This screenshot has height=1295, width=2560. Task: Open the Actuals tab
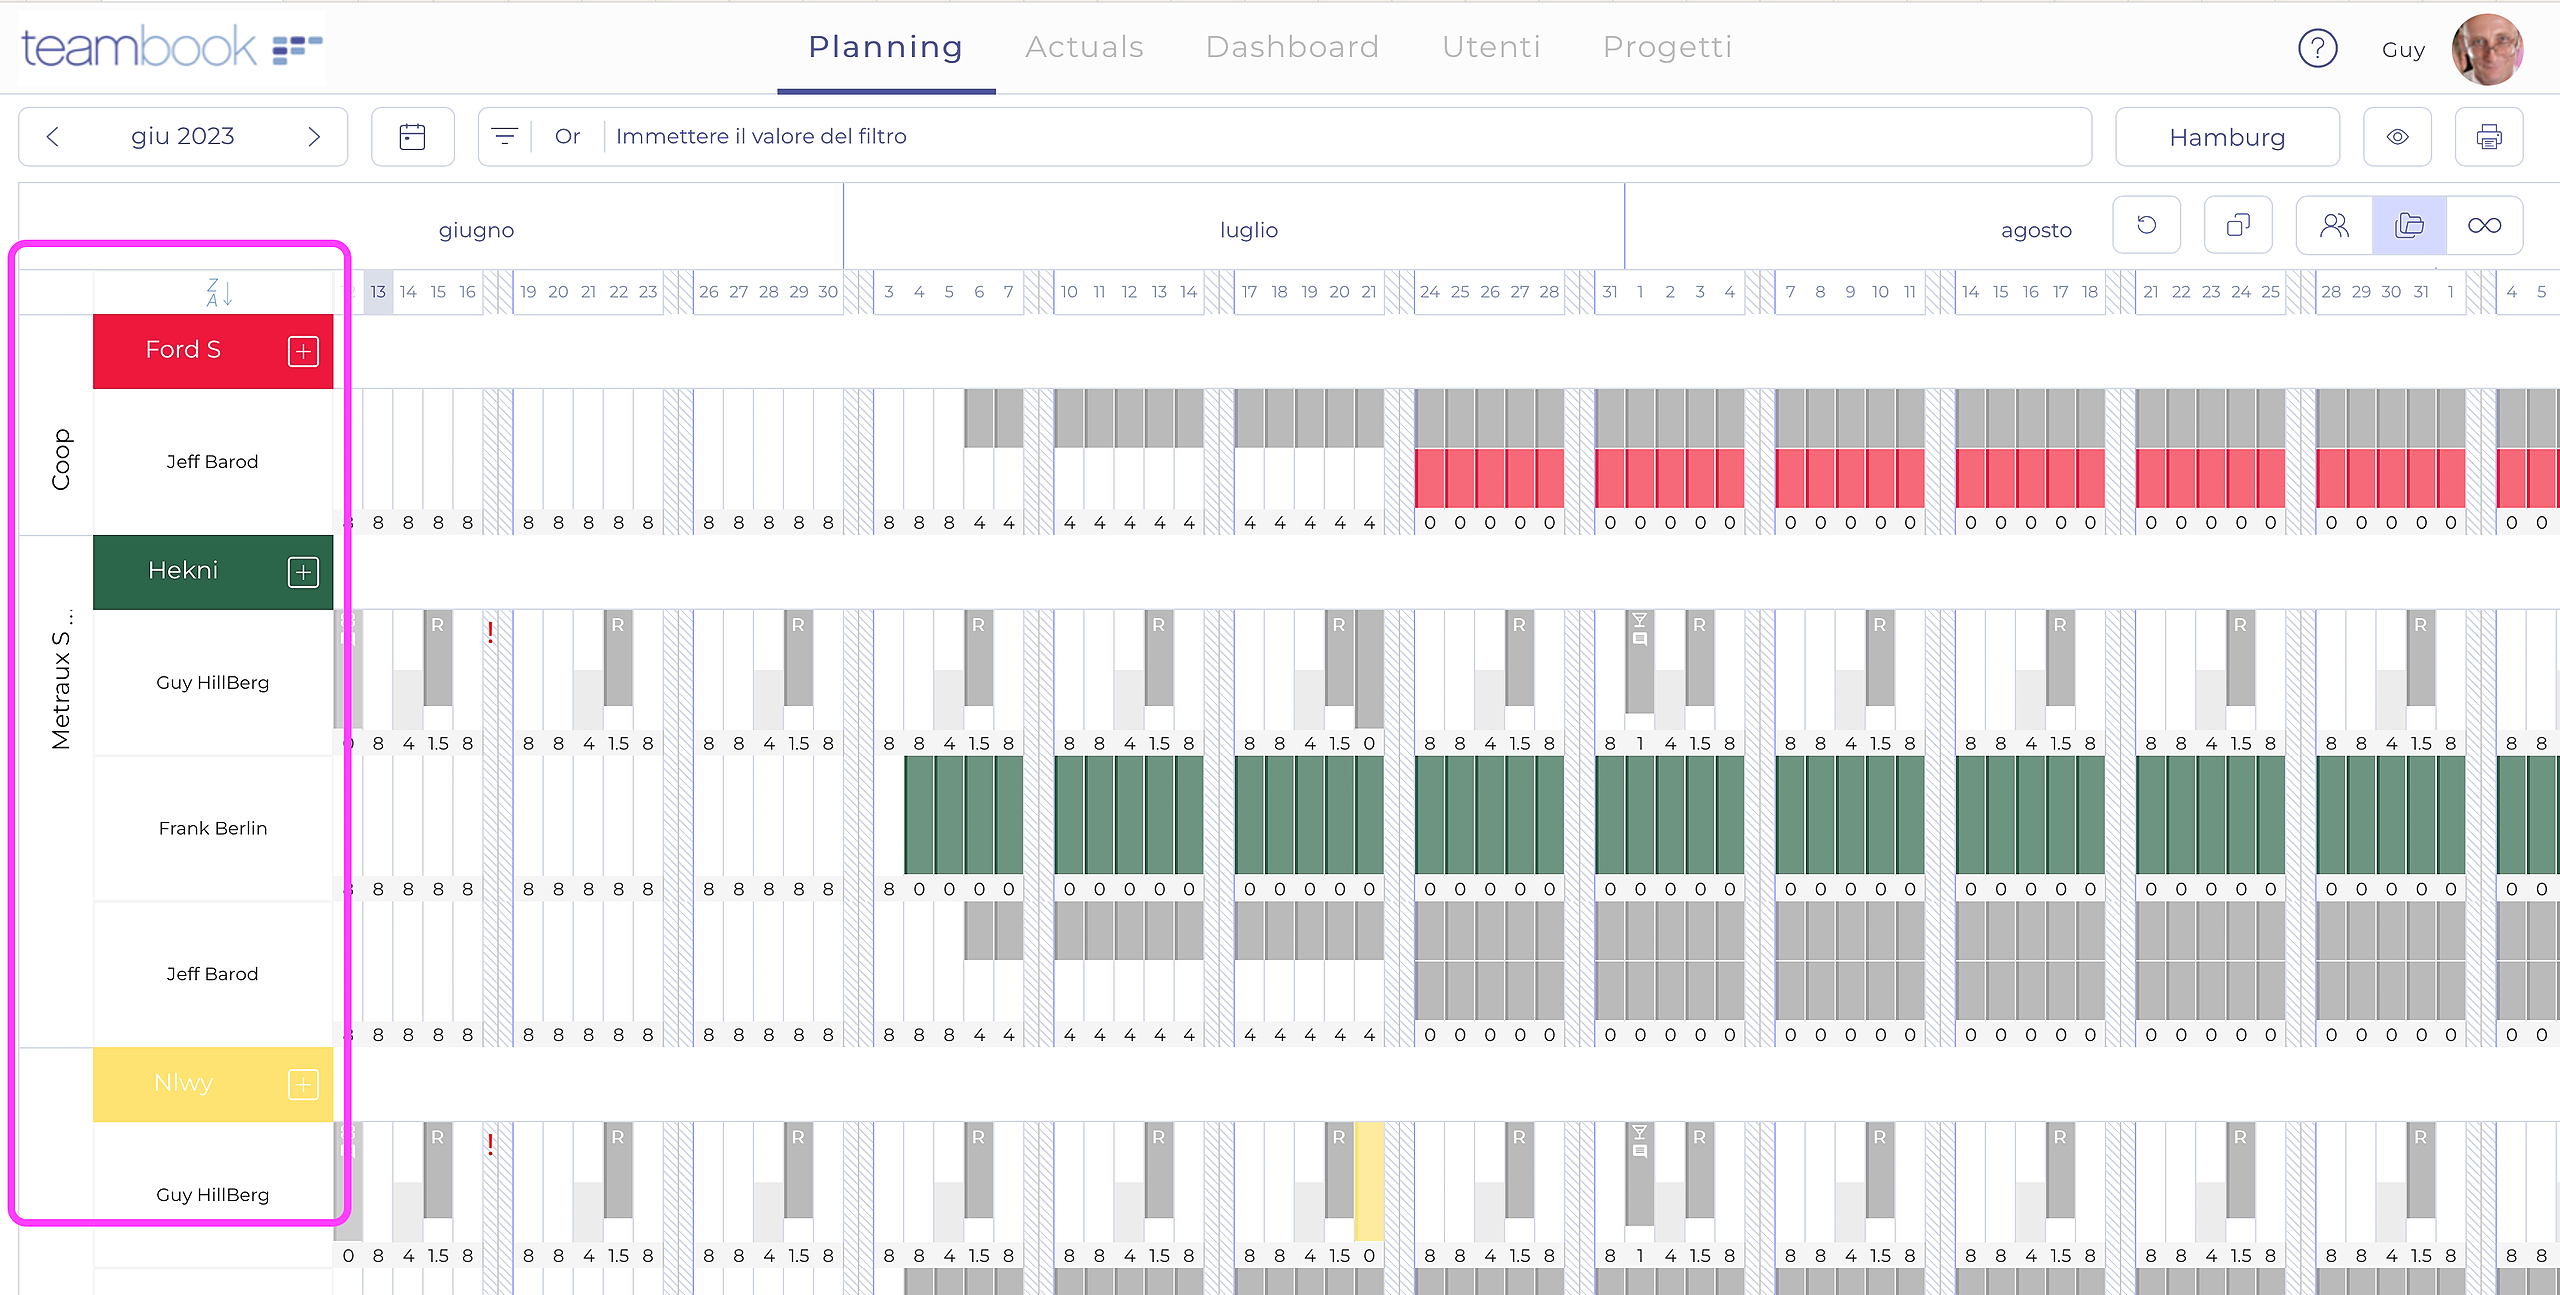coord(1084,47)
